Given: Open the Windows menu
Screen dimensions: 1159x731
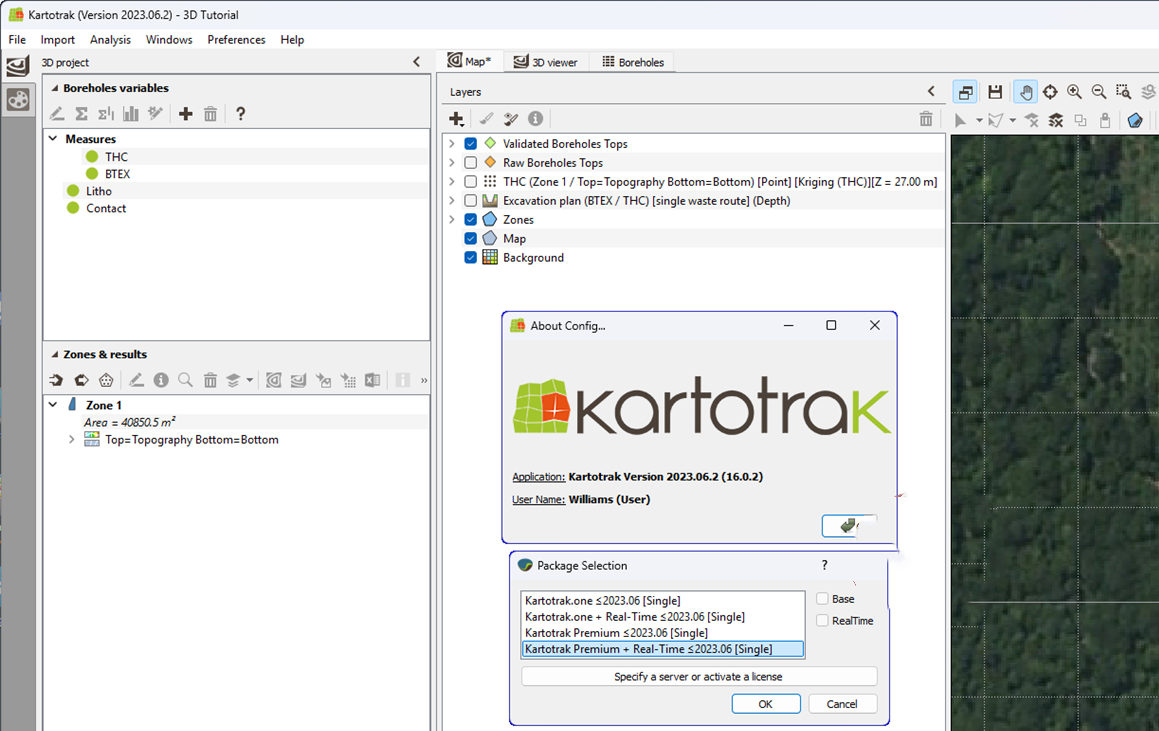Looking at the screenshot, I should (169, 40).
